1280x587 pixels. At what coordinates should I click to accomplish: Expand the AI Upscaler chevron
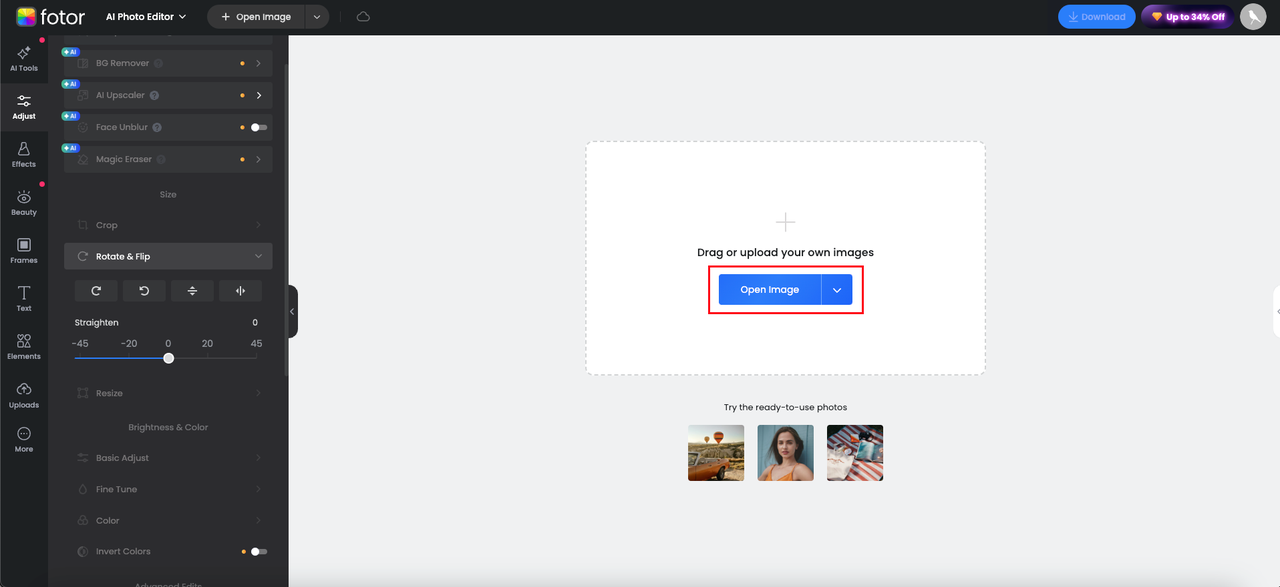pyautogui.click(x=258, y=95)
